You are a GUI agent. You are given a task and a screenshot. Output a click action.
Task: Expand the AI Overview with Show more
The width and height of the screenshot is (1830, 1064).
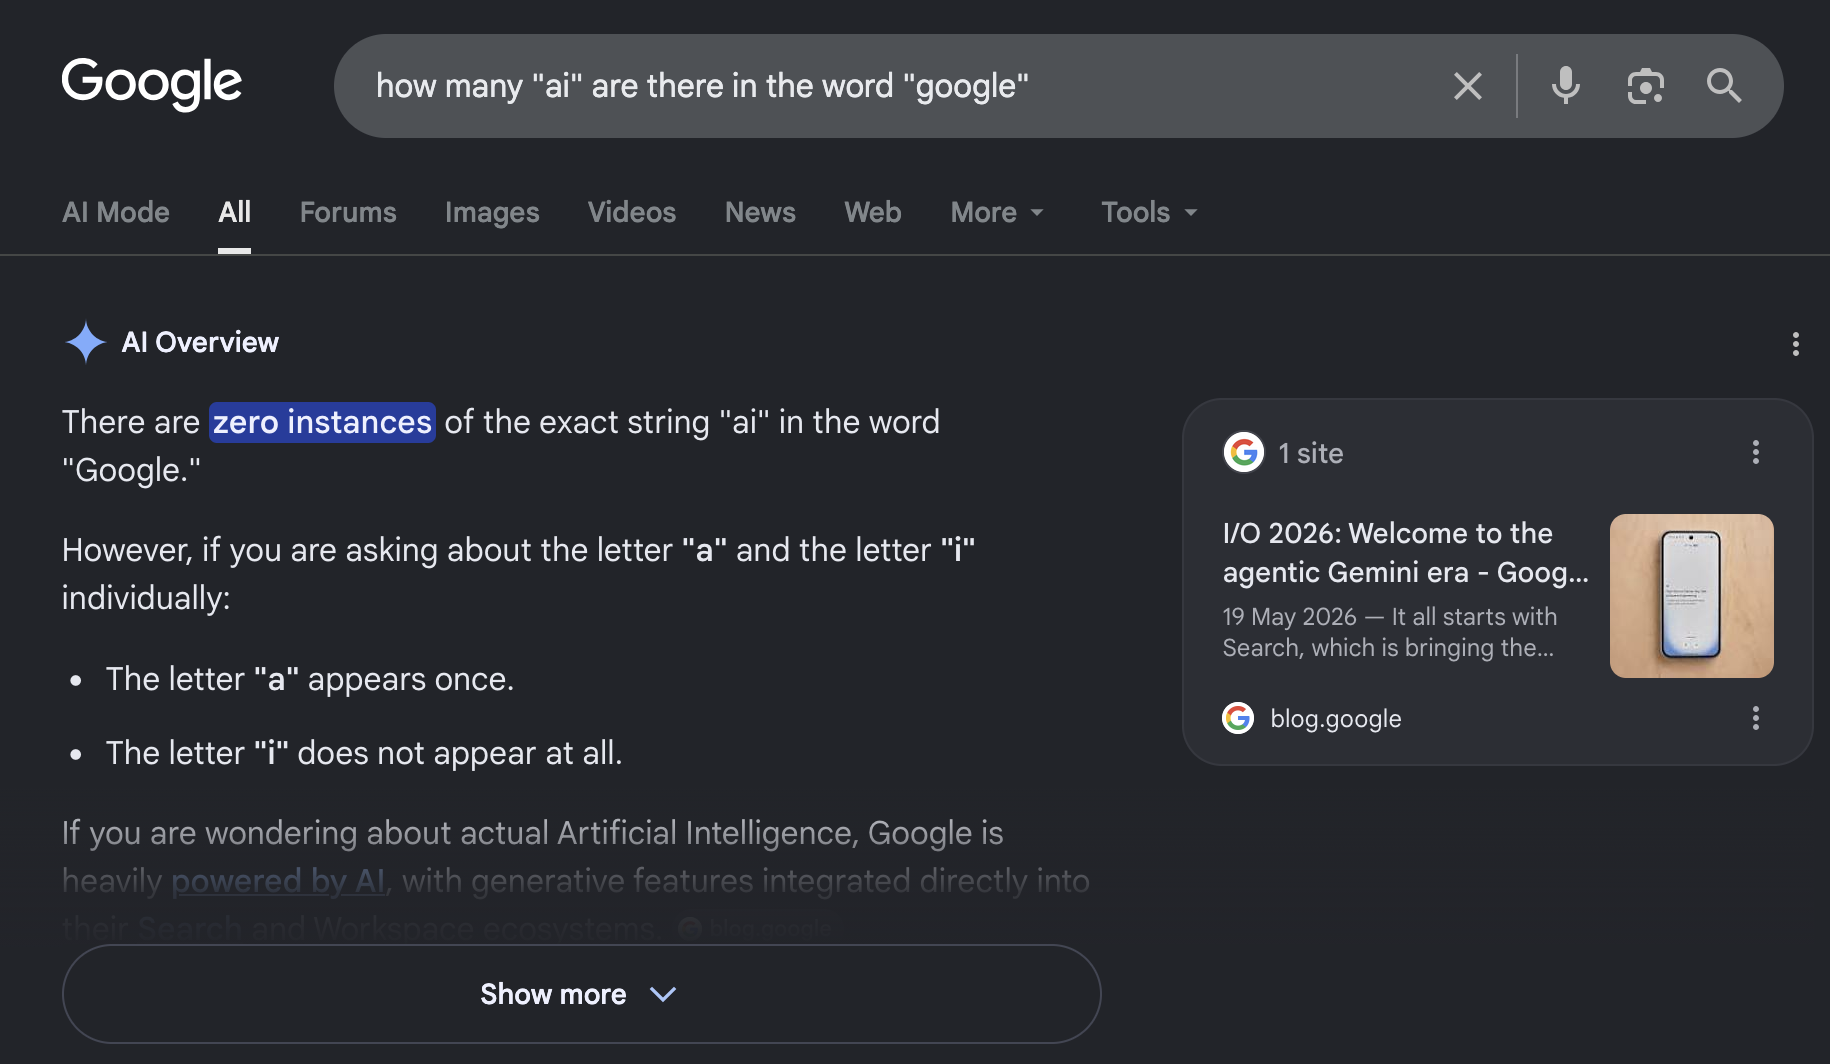[581, 994]
